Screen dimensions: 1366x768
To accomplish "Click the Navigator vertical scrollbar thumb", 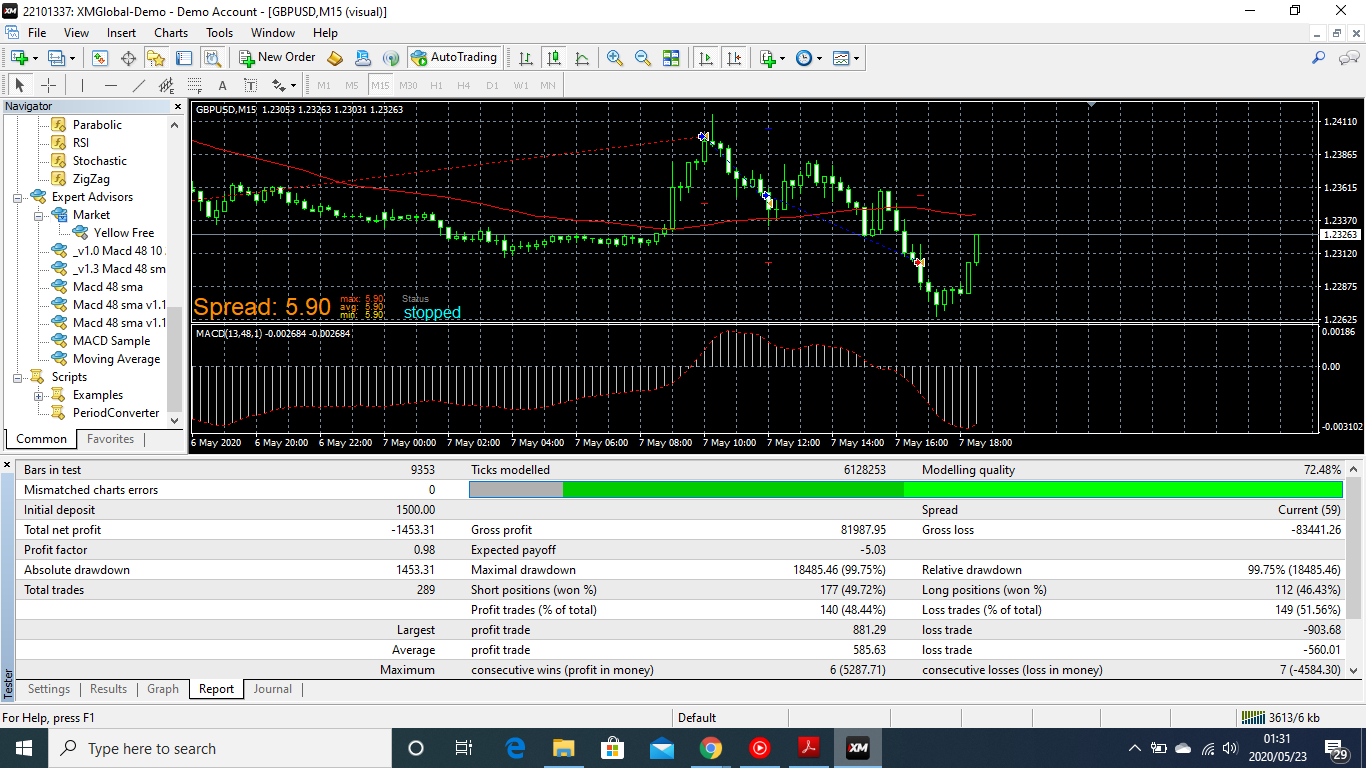I will pyautogui.click(x=175, y=359).
